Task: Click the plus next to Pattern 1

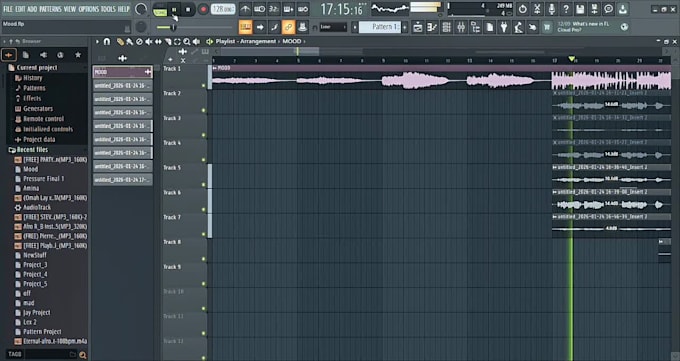Action: click(x=405, y=27)
